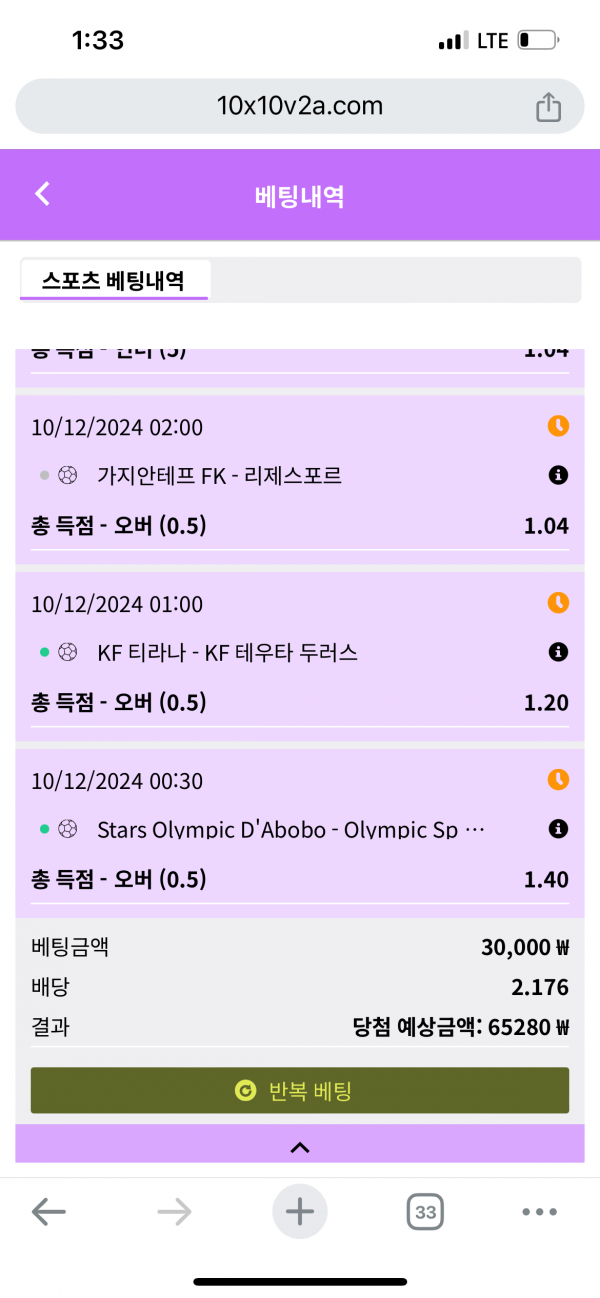Open info for KF 티라나 match

coord(558,653)
